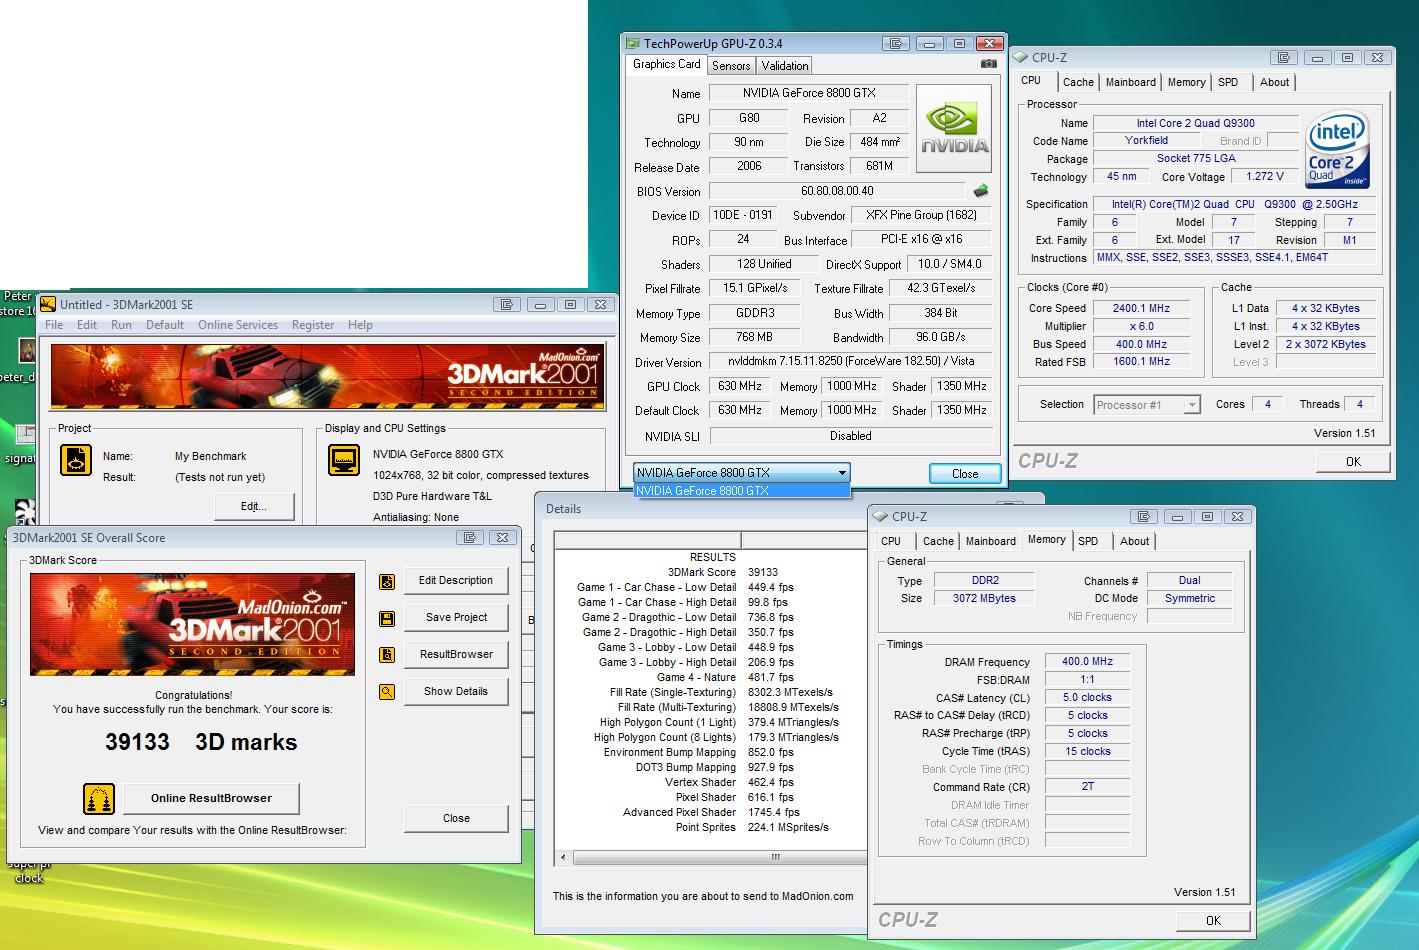Click the Edit Description icon

tap(387, 581)
